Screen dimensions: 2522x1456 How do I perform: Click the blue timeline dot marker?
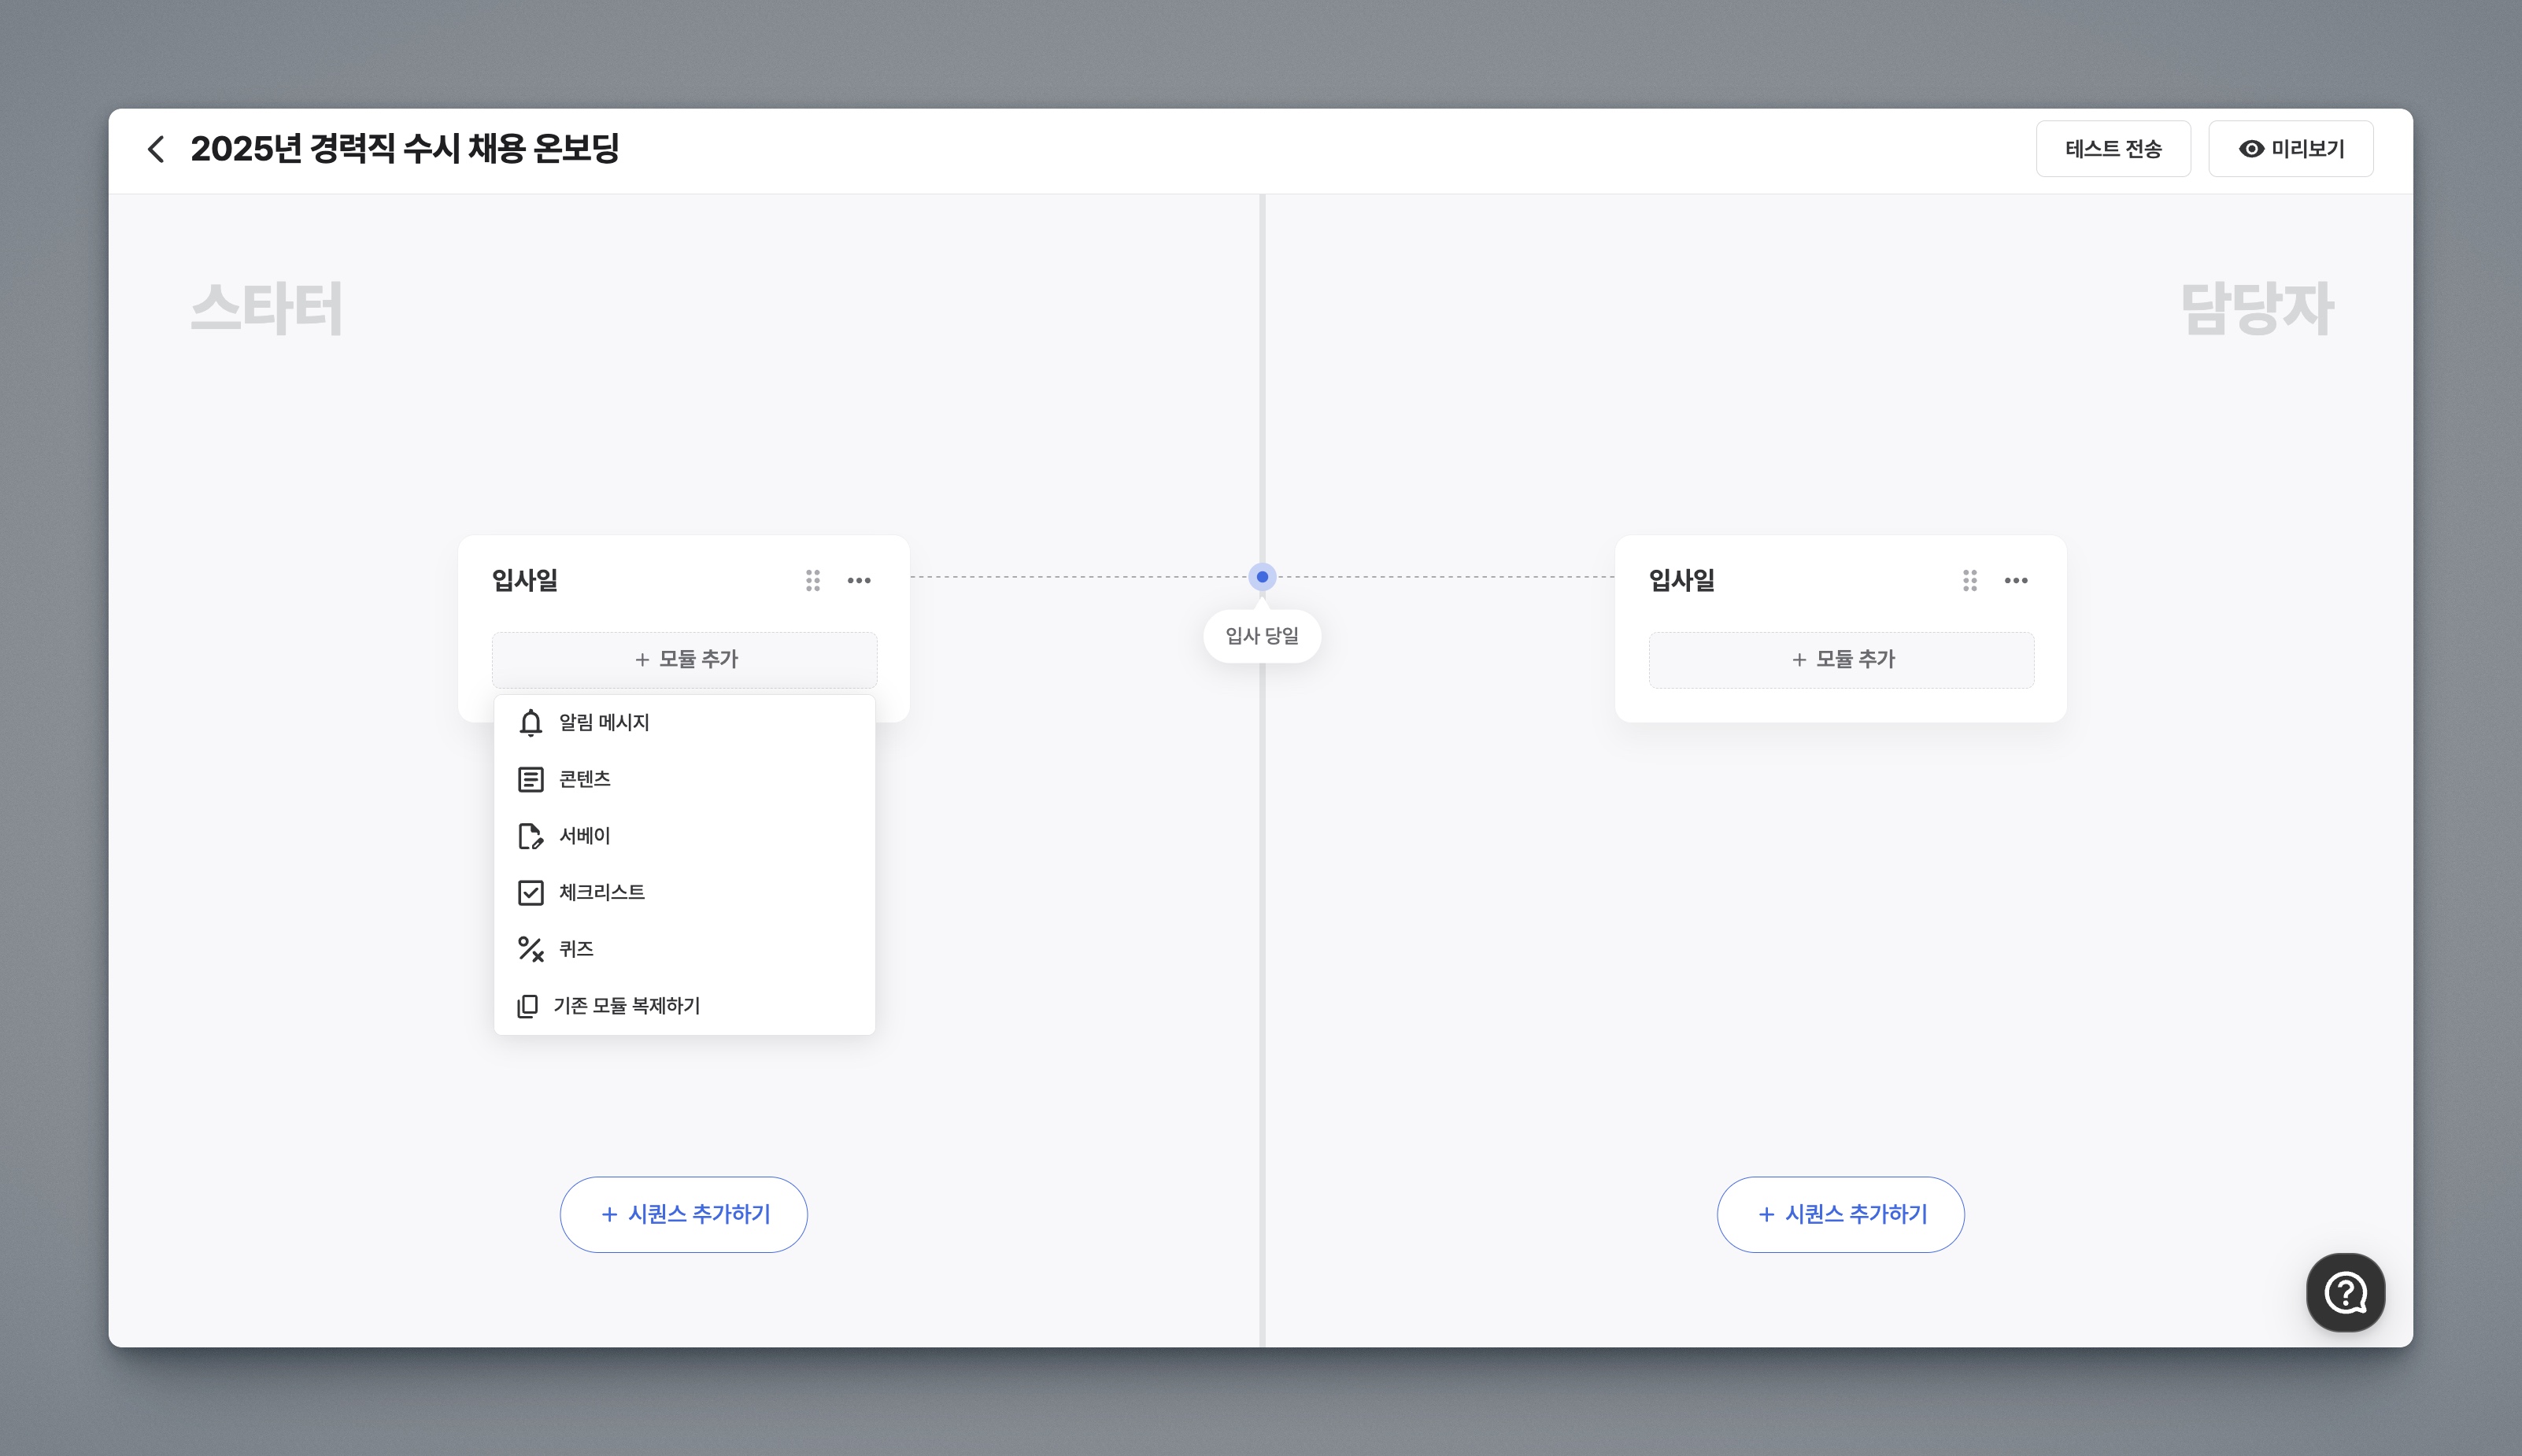coord(1262,577)
